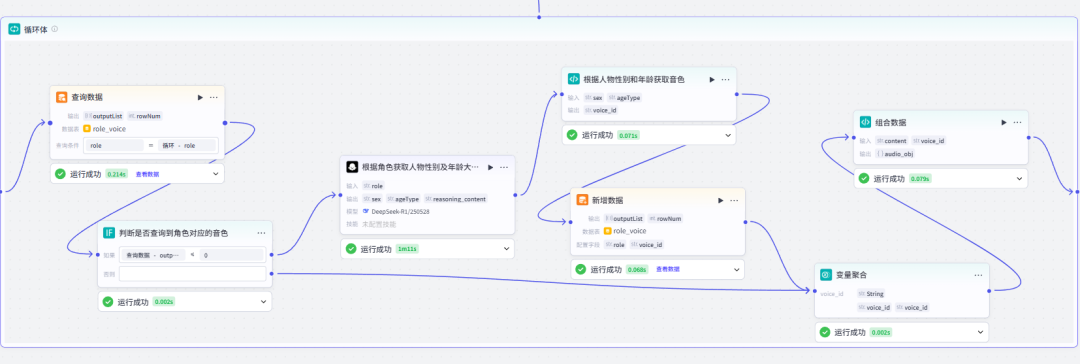
Task: Click the green success check under 组合数据
Action: 864,179
